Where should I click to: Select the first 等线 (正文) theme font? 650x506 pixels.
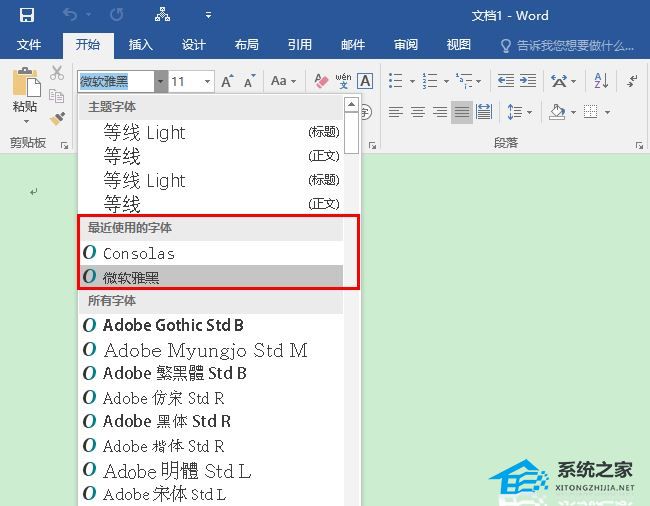(211, 156)
